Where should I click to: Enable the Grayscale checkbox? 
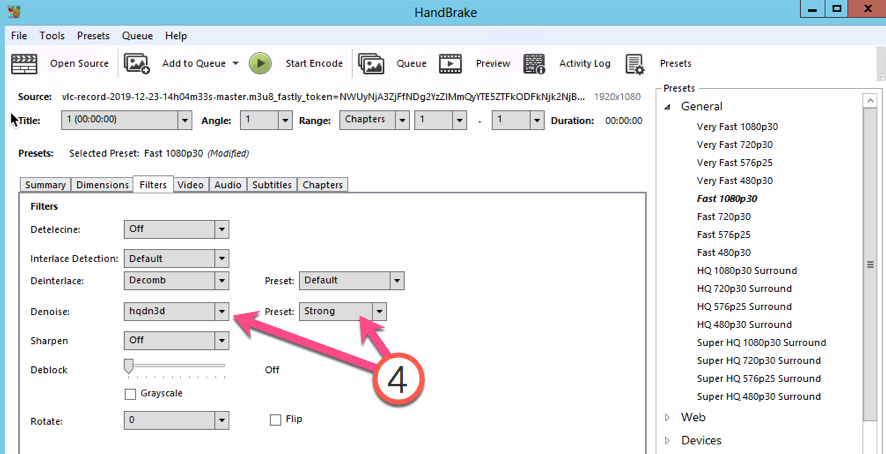tap(130, 394)
